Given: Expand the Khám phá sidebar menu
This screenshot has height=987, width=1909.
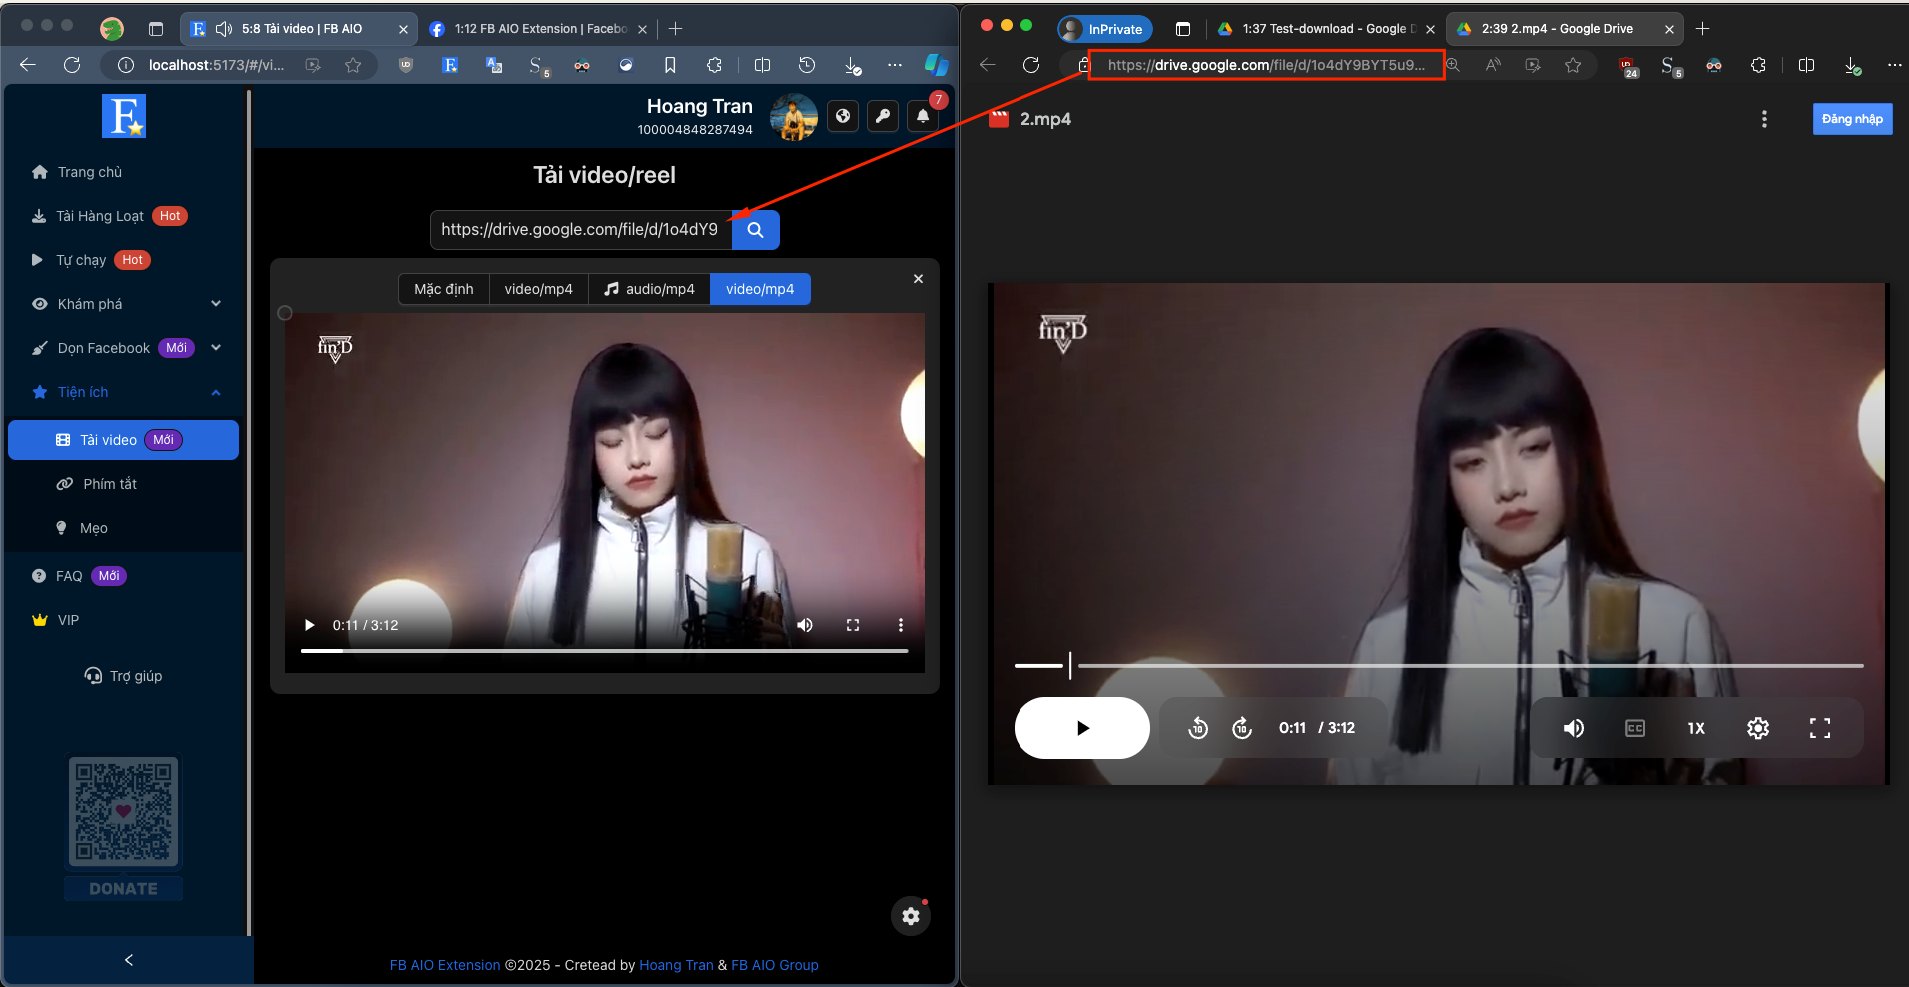Looking at the screenshot, I should pyautogui.click(x=125, y=304).
